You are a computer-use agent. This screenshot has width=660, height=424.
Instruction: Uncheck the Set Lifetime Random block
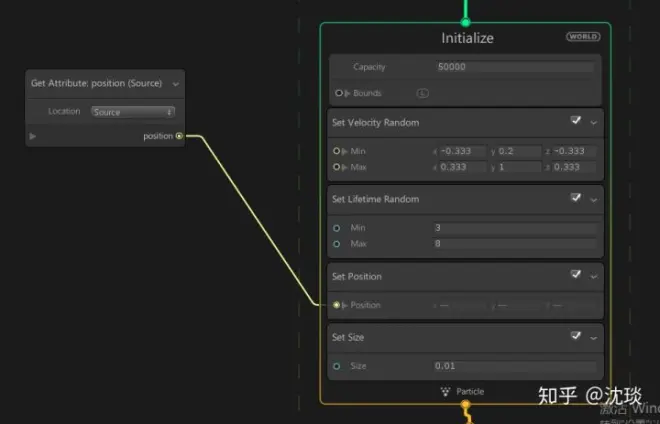click(x=576, y=197)
